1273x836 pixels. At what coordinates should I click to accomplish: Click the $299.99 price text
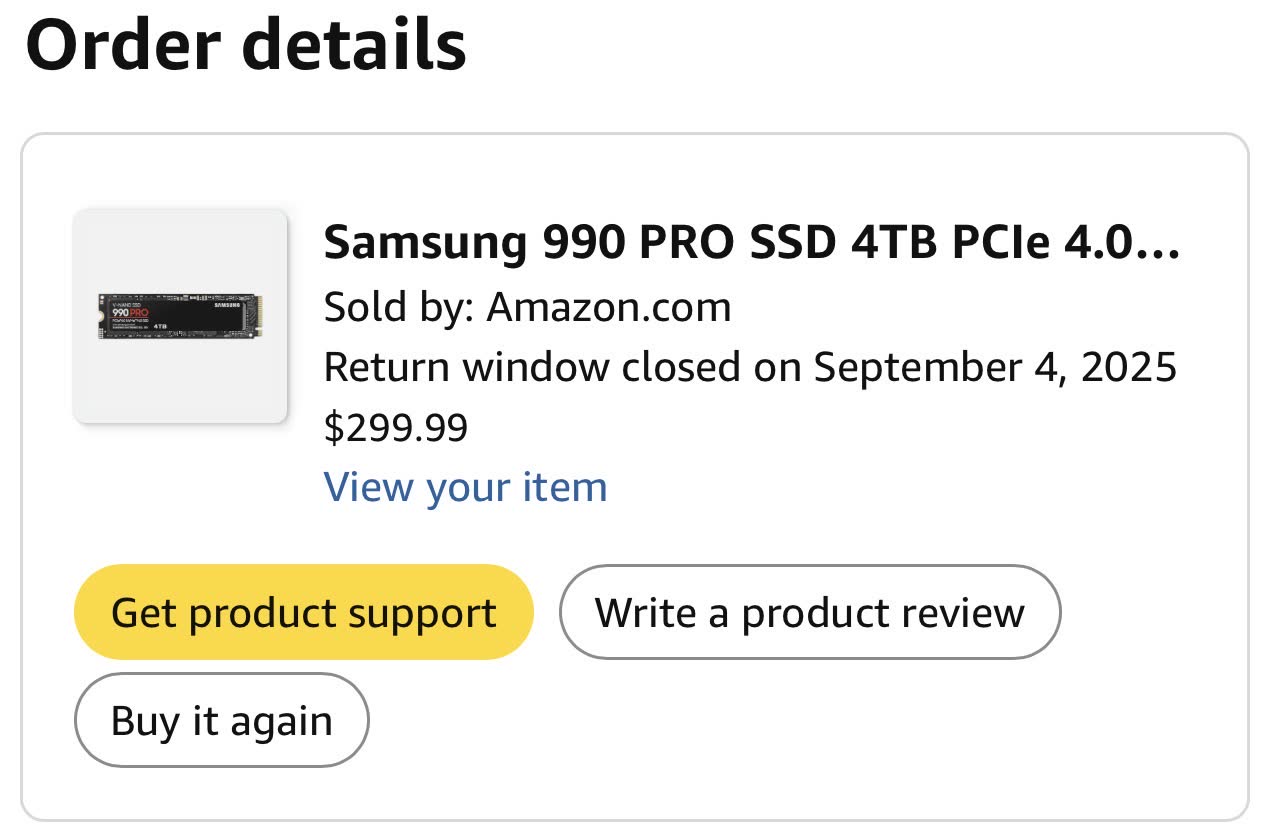[x=396, y=428]
